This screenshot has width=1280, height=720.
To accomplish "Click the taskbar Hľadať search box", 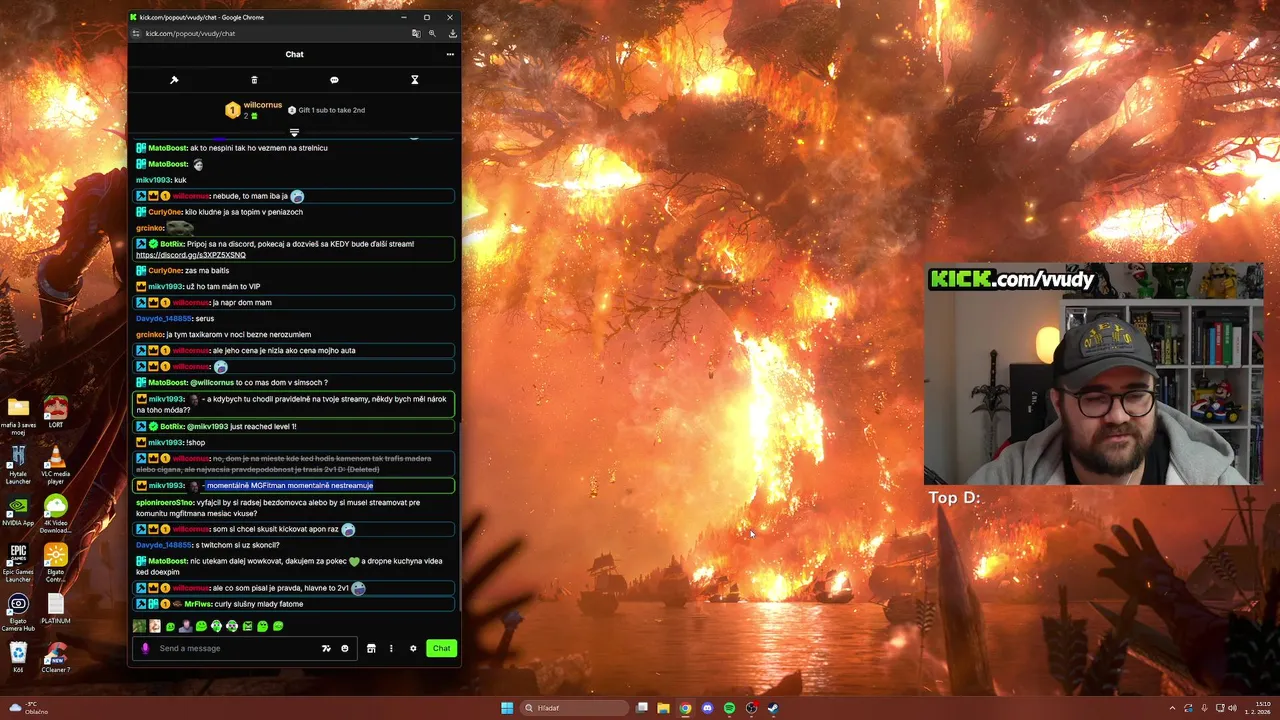I will point(576,708).
